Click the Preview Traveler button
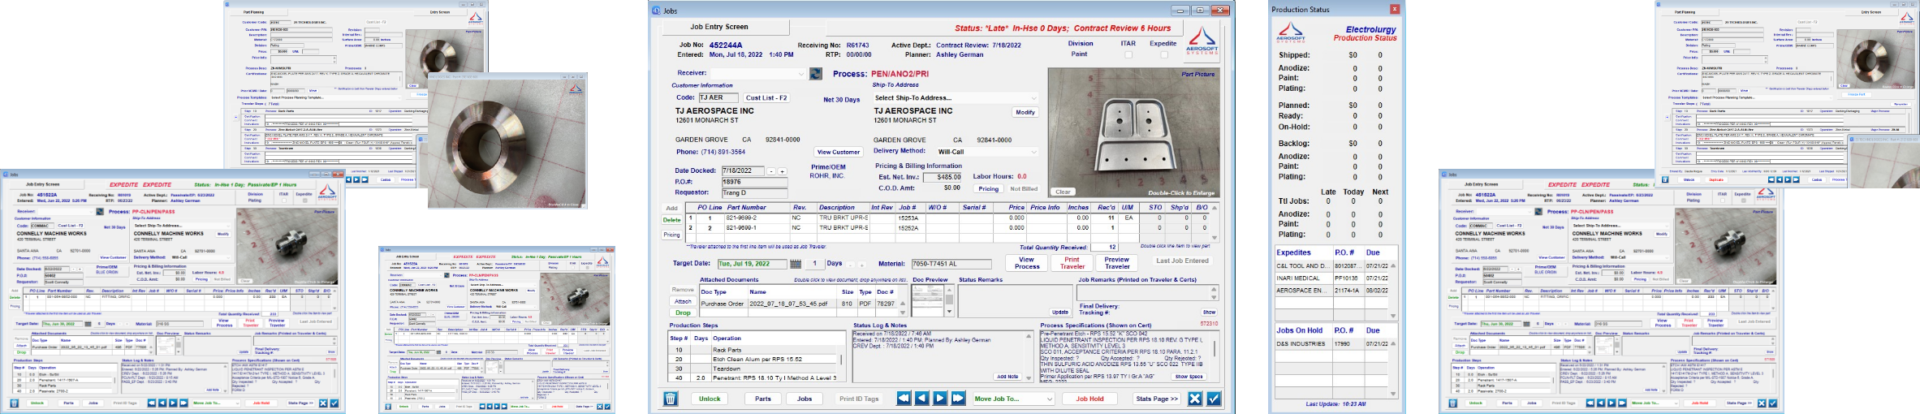This screenshot has height=414, width=1920. pyautogui.click(x=1117, y=263)
